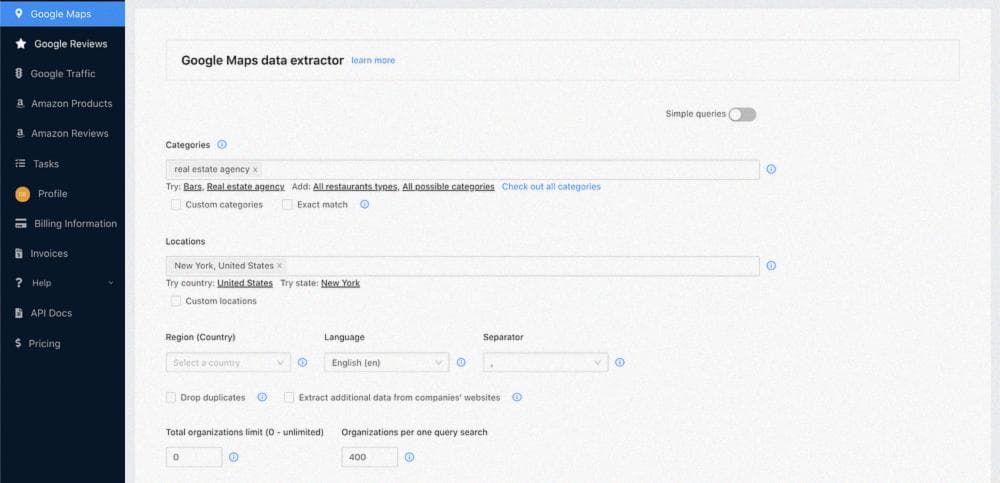Click the star icon next to Google Reviews
This screenshot has width=1000, height=483.
[x=21, y=43]
